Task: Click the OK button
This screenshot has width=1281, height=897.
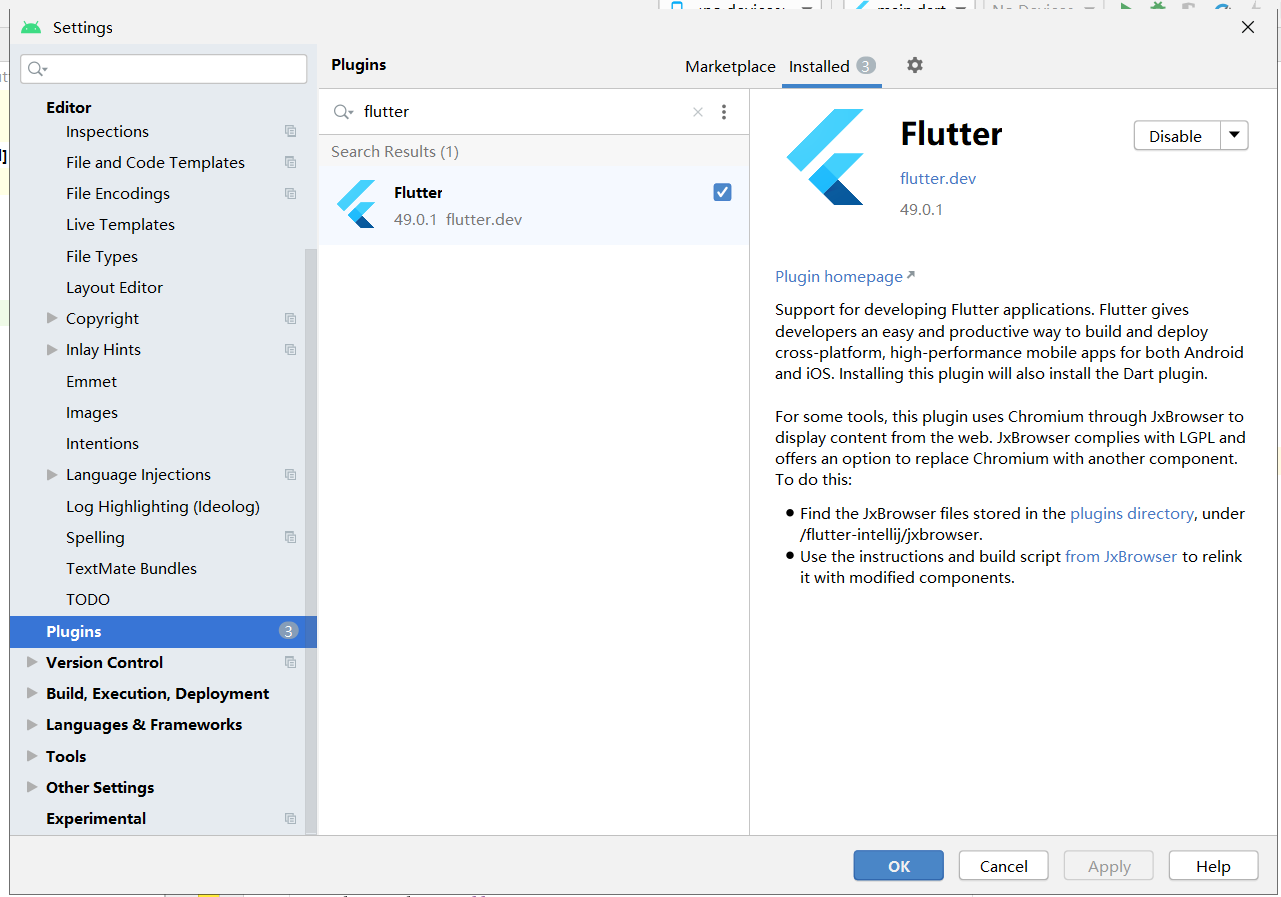Action: click(x=898, y=866)
